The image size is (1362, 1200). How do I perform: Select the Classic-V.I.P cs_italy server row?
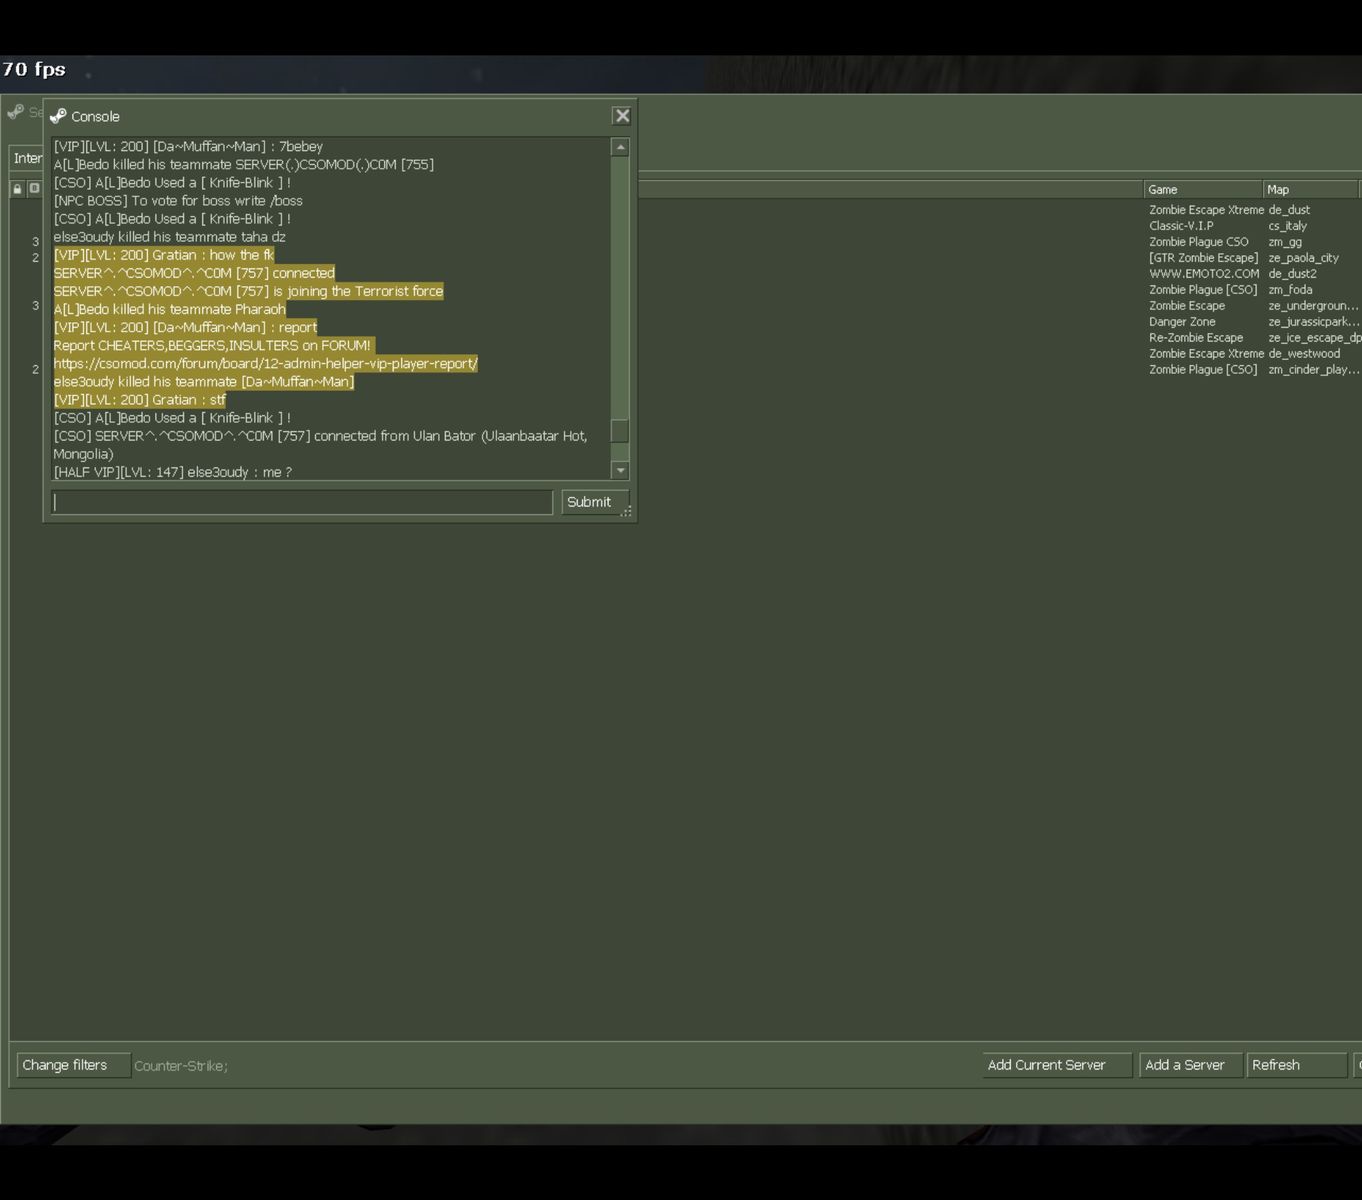[1250, 226]
